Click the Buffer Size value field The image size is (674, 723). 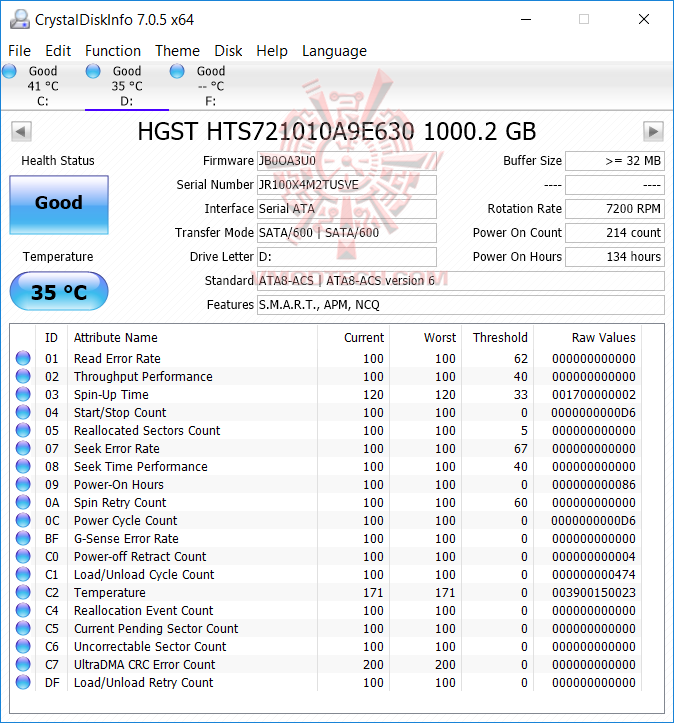click(615, 160)
